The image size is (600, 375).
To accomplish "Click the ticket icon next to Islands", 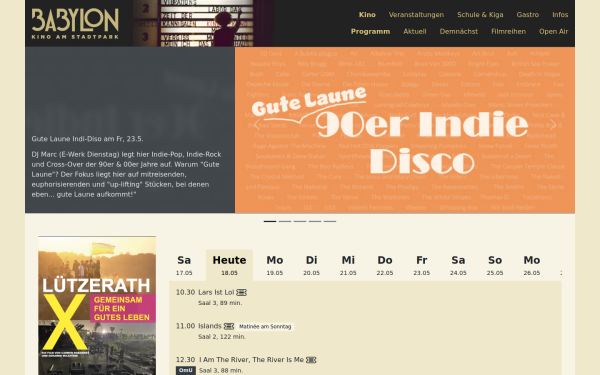I will pyautogui.click(x=229, y=326).
